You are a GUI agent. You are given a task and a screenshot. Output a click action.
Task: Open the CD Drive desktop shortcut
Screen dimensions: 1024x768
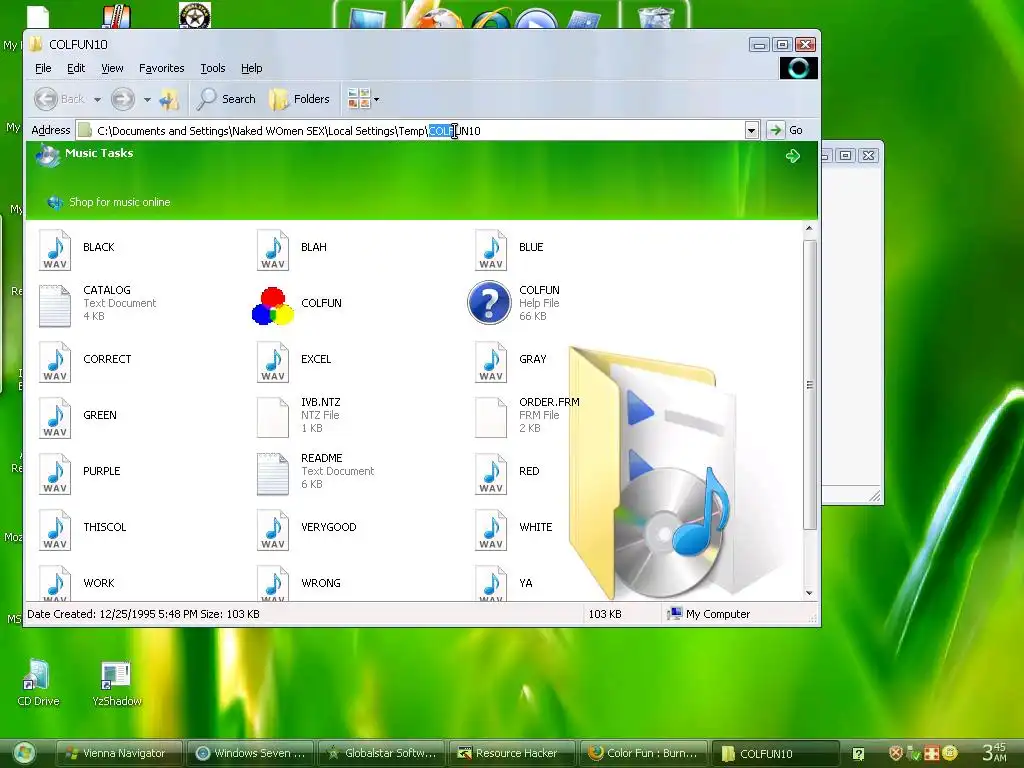pos(38,683)
